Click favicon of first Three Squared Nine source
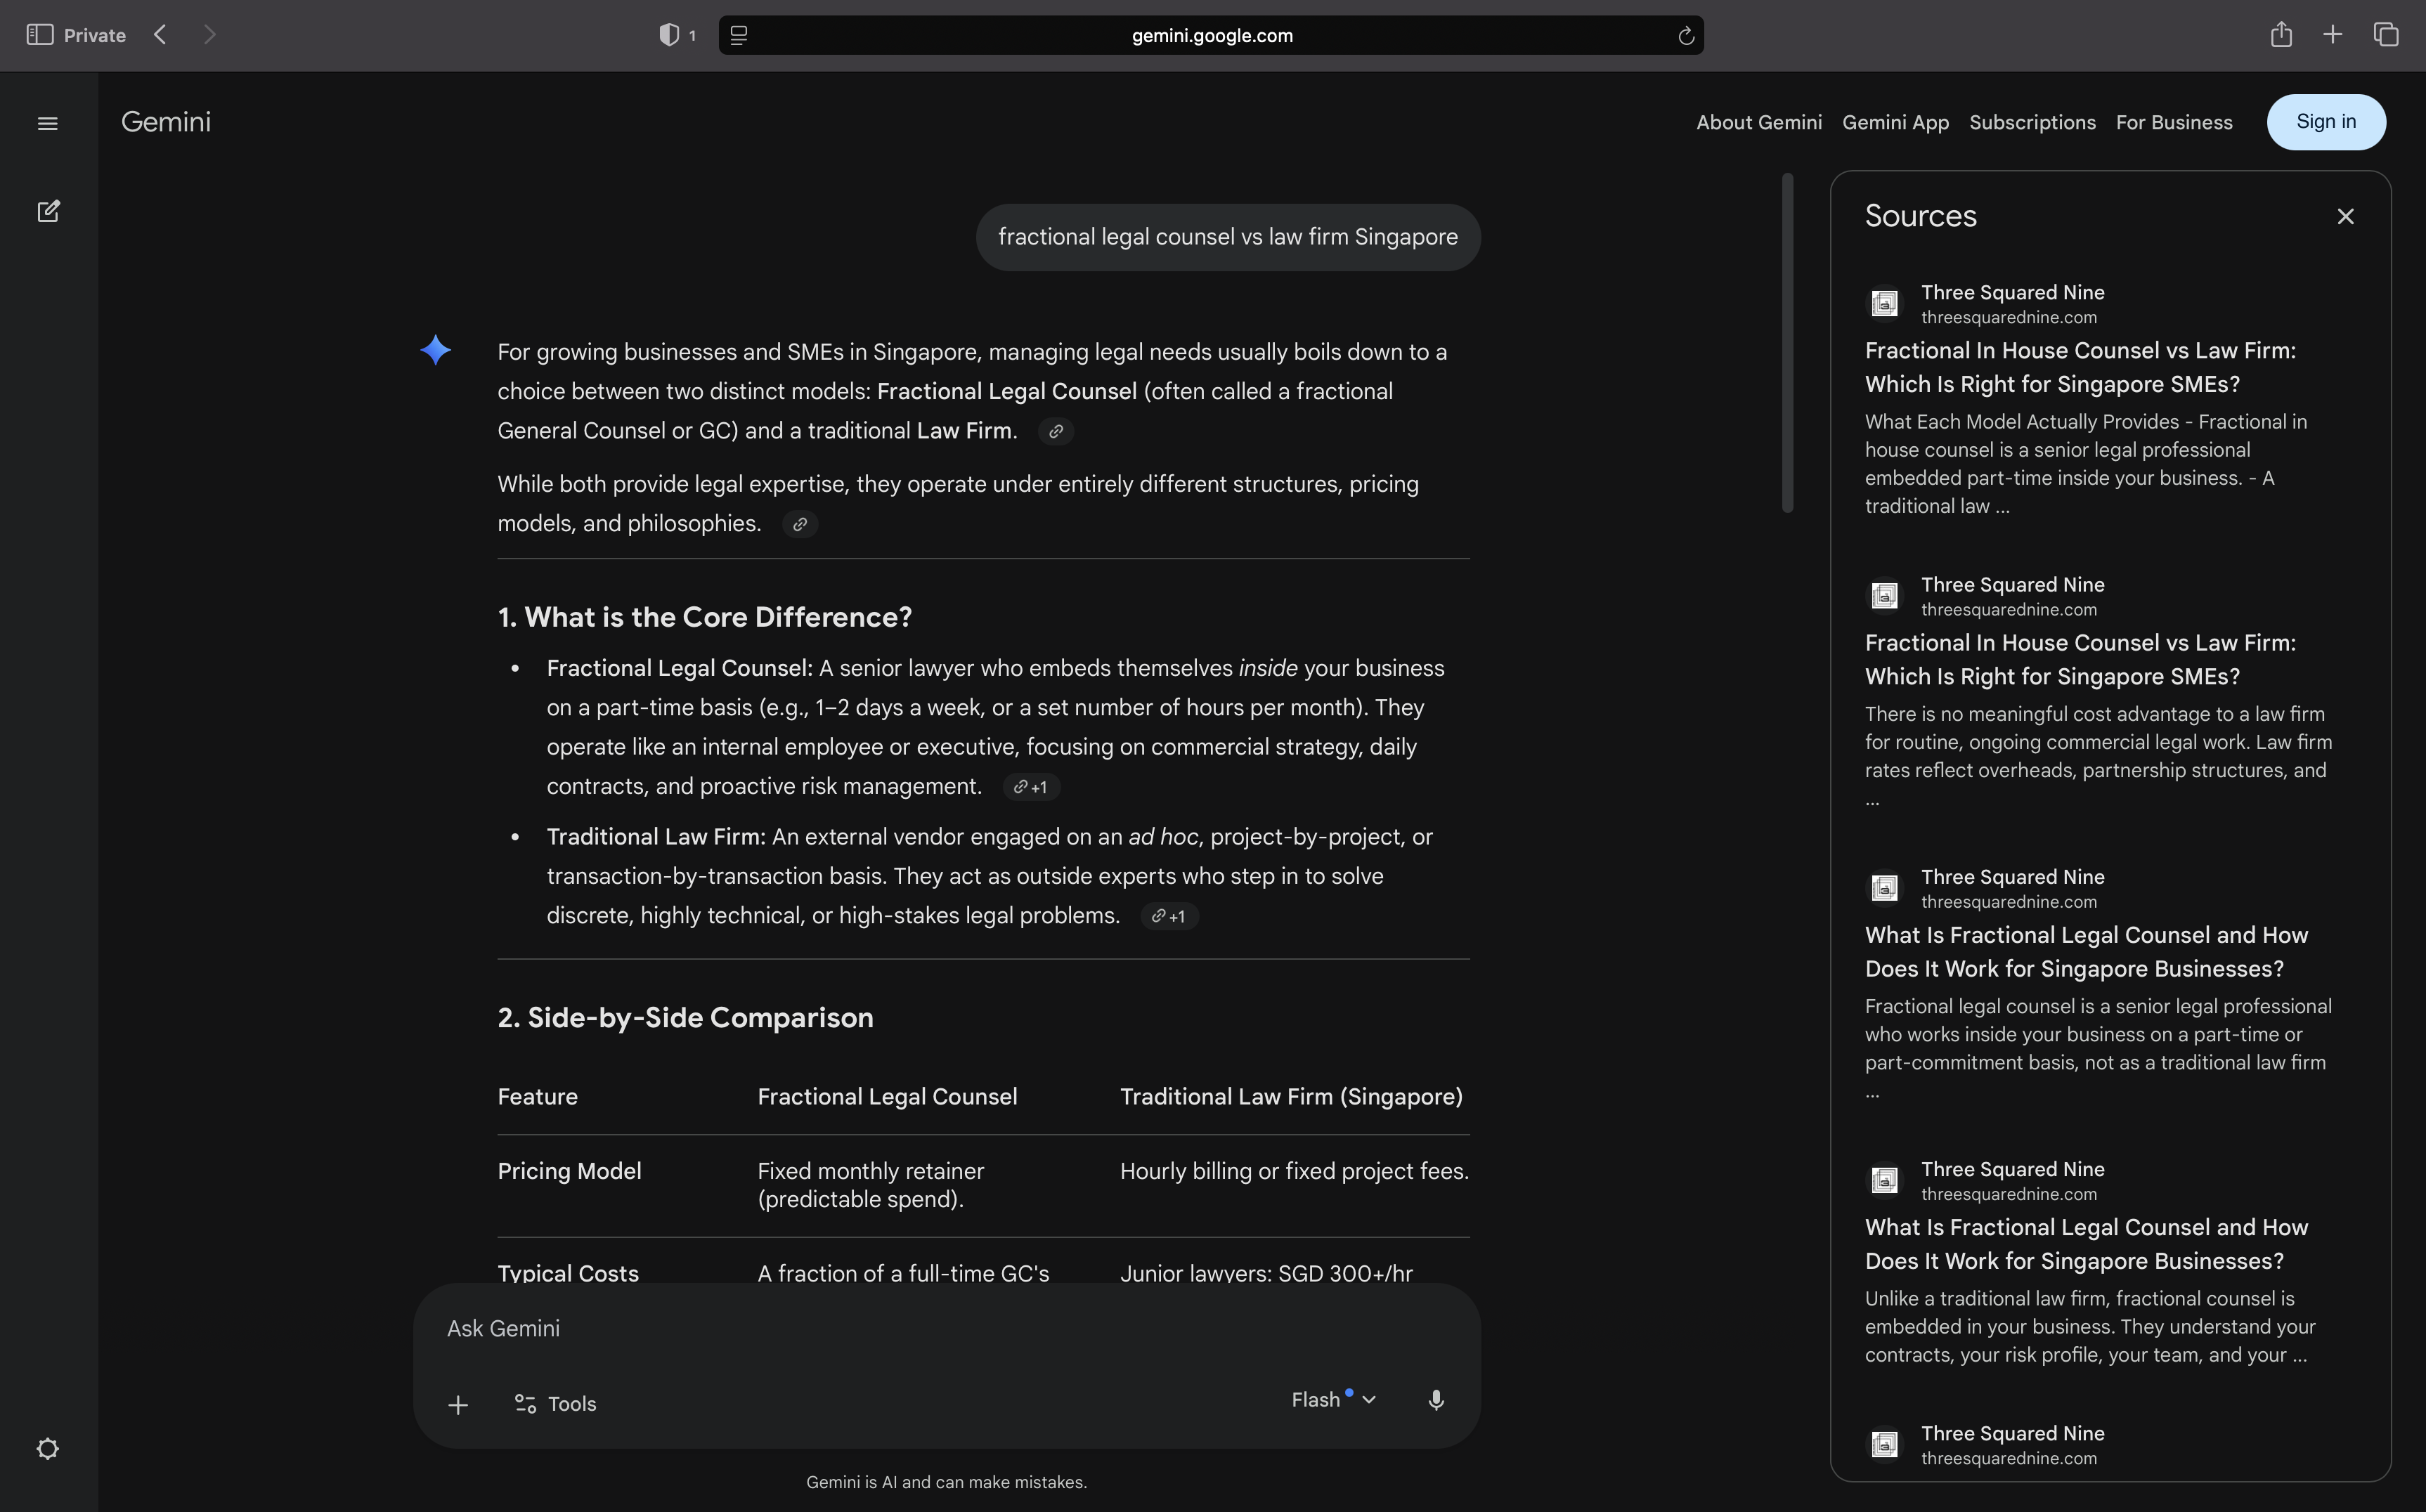Image resolution: width=2426 pixels, height=1512 pixels. coord(1885,303)
